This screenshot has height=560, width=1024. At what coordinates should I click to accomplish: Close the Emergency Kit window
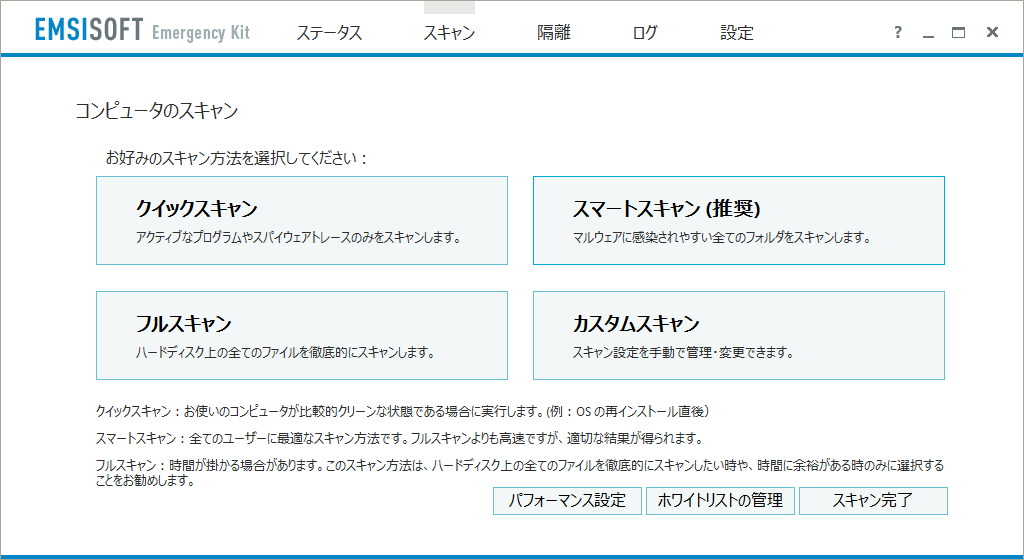click(992, 32)
